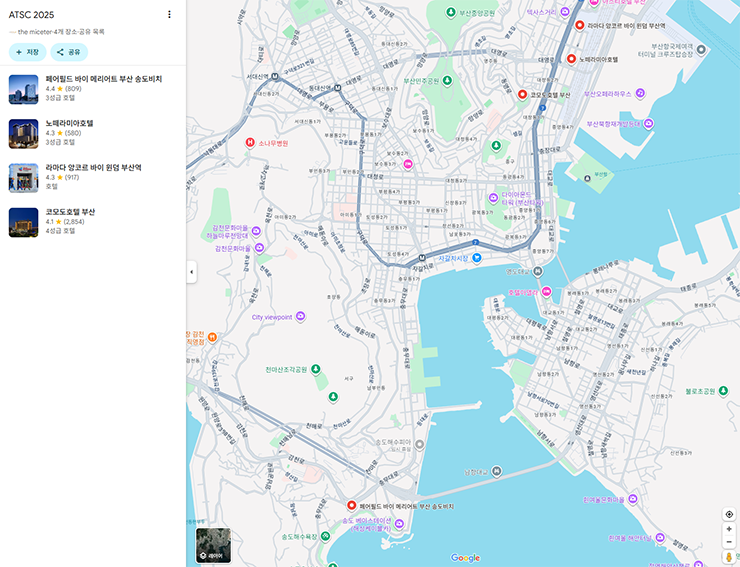Click the 코모도호텔 부산 thumbnail image
This screenshot has width=740, height=567.
click(x=23, y=222)
